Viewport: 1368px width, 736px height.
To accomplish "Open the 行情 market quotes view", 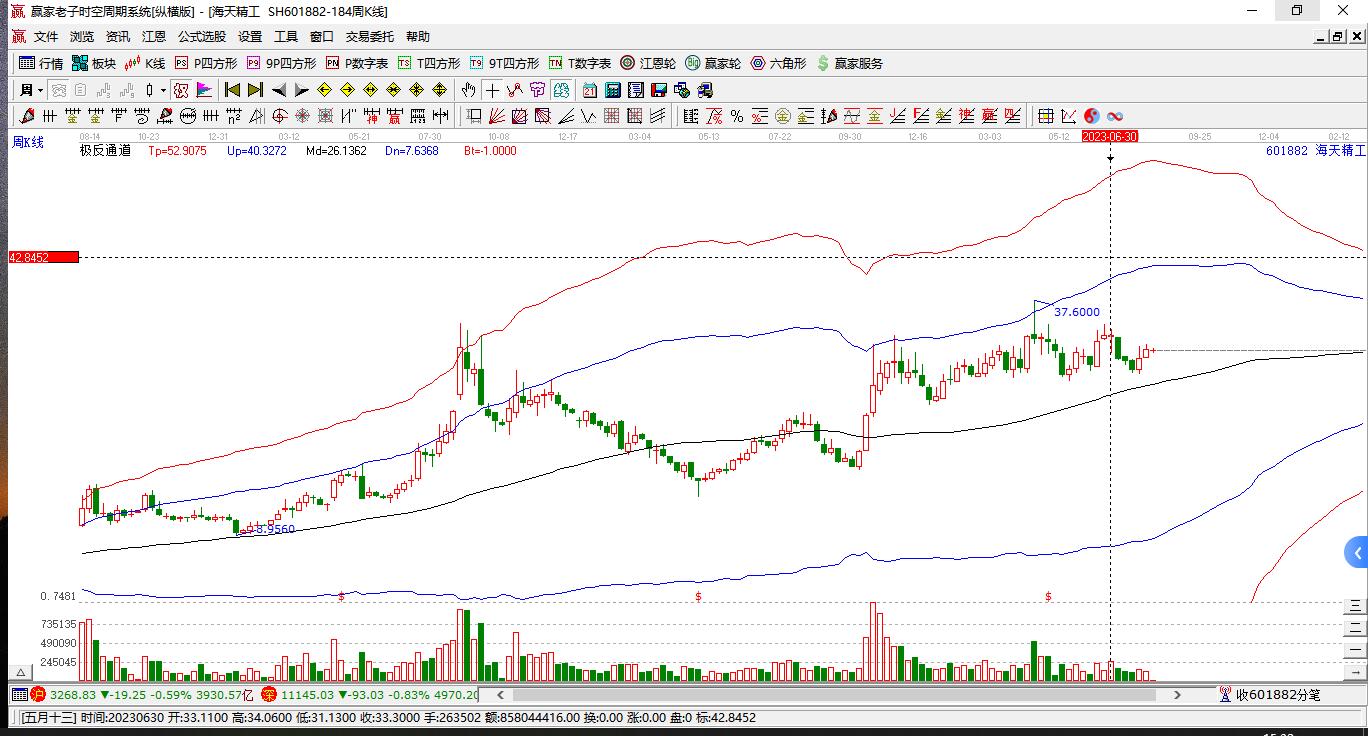I will coord(41,63).
